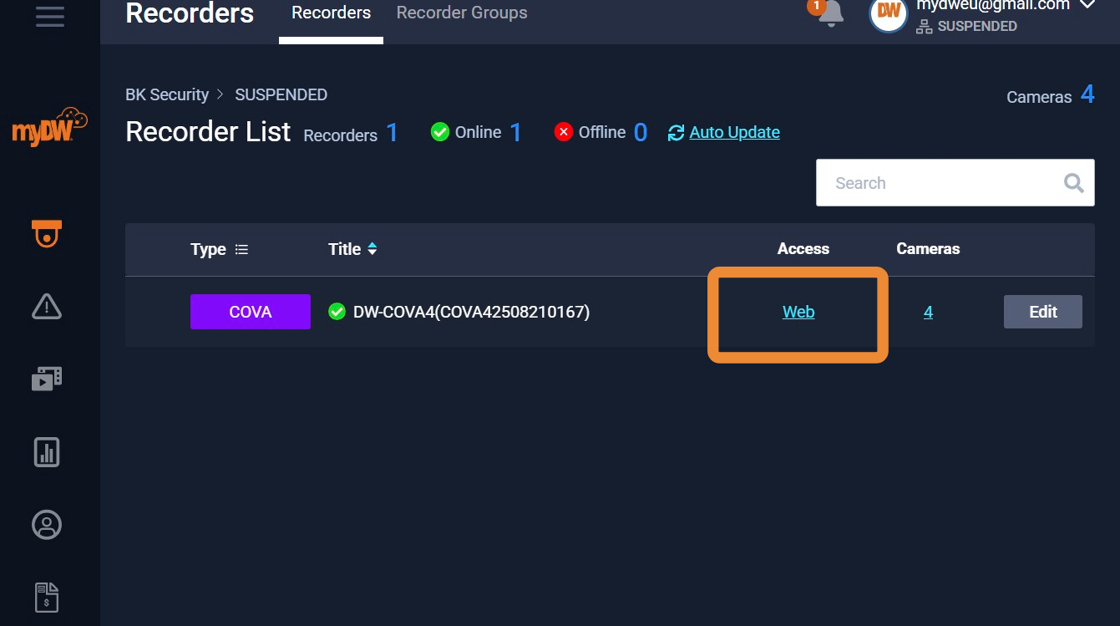Click BK Security breadcrumb
The image size is (1120, 626).
point(167,94)
